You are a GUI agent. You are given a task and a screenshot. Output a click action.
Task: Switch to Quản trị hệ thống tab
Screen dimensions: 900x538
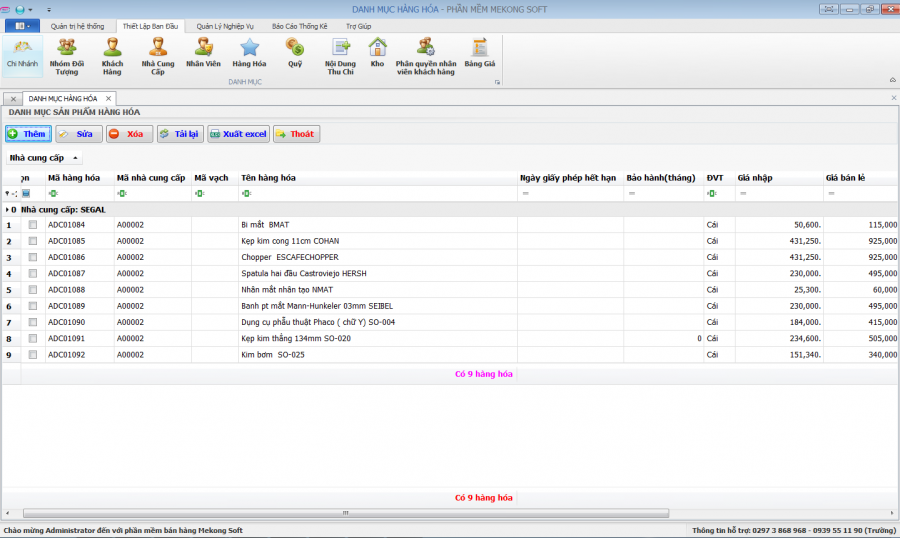(x=77, y=26)
